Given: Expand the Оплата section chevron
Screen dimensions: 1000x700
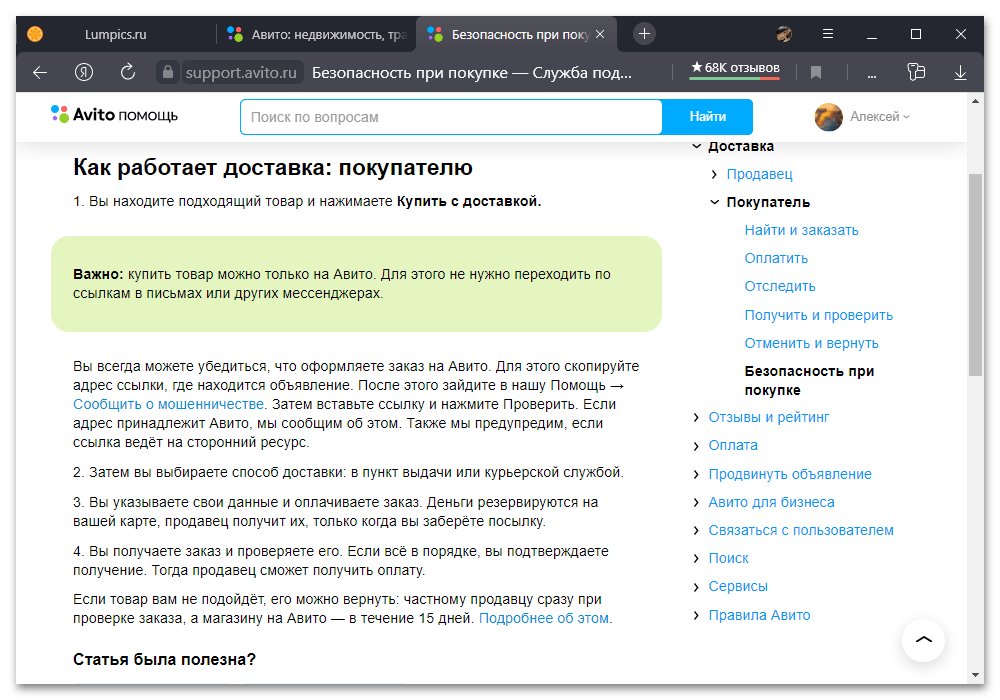Looking at the screenshot, I should (696, 446).
